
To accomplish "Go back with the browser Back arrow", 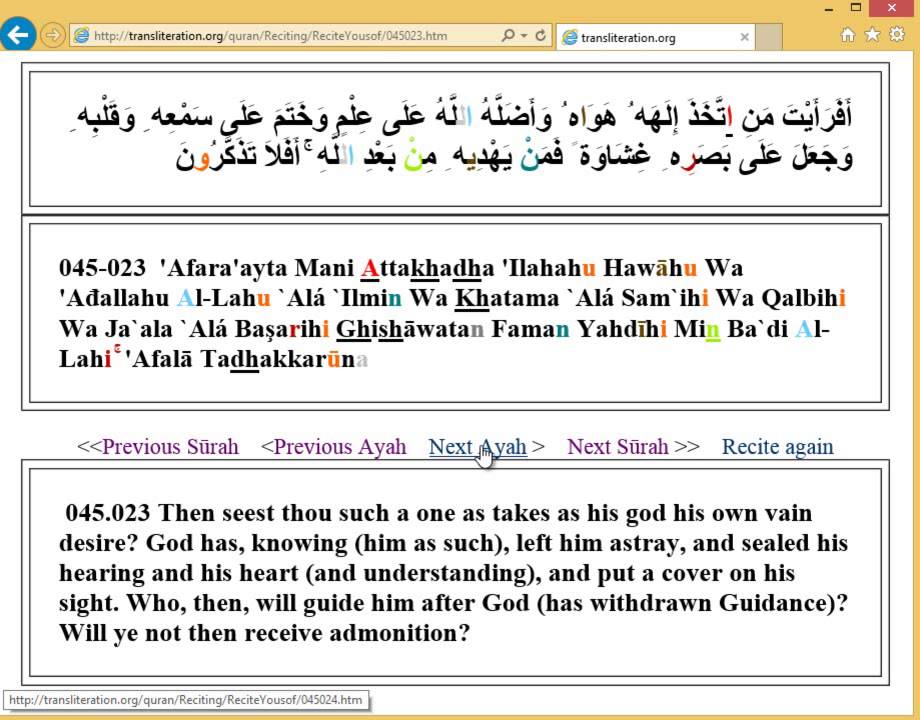I will pyautogui.click(x=18, y=35).
